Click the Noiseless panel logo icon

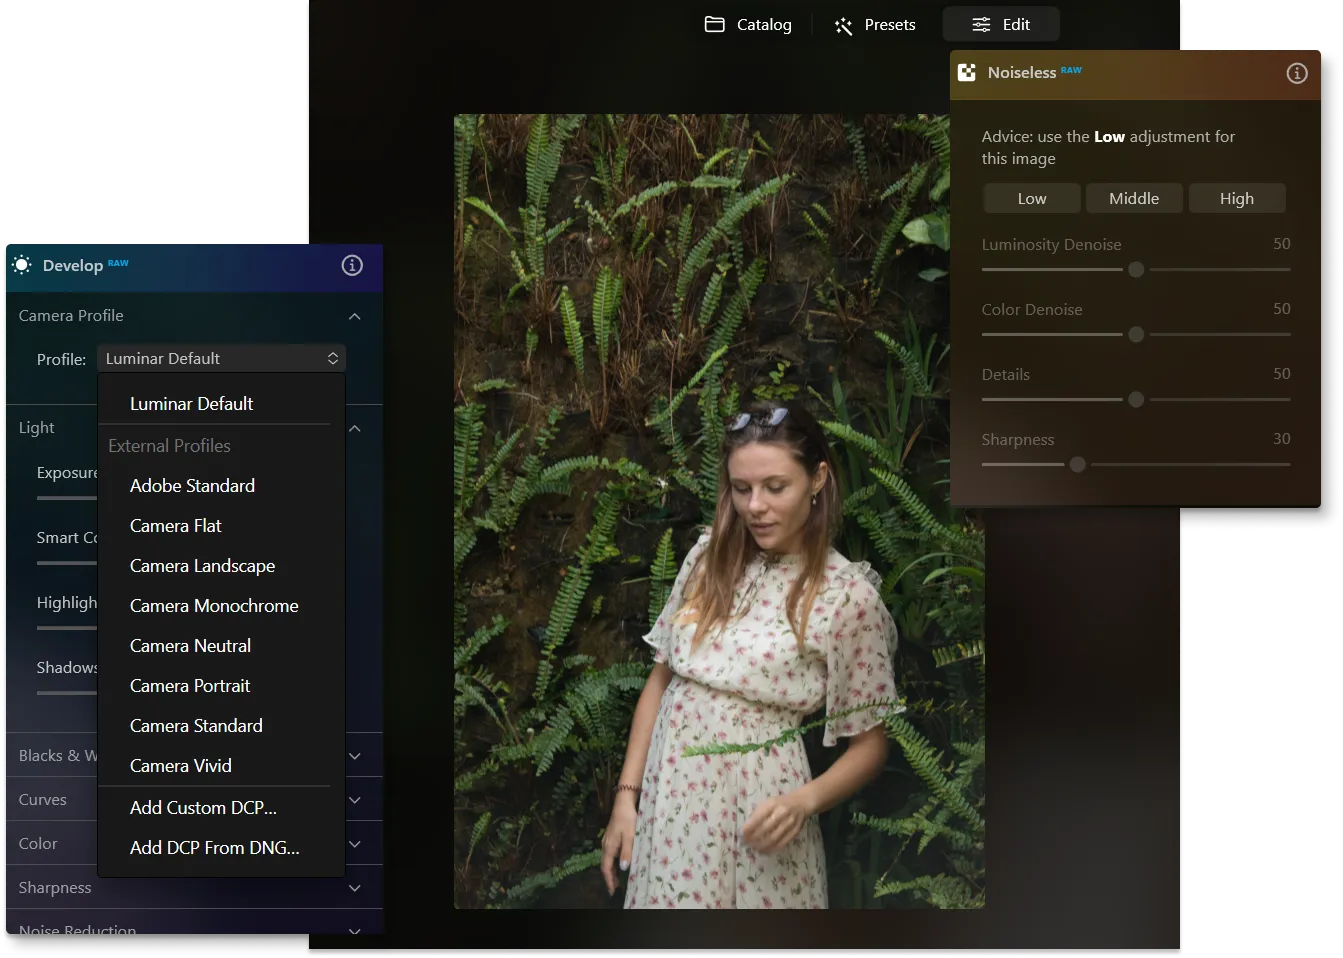(966, 72)
